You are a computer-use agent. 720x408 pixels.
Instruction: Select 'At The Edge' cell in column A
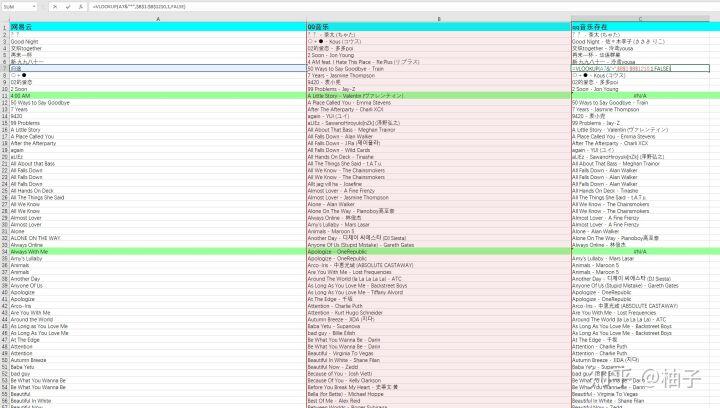tap(158, 340)
